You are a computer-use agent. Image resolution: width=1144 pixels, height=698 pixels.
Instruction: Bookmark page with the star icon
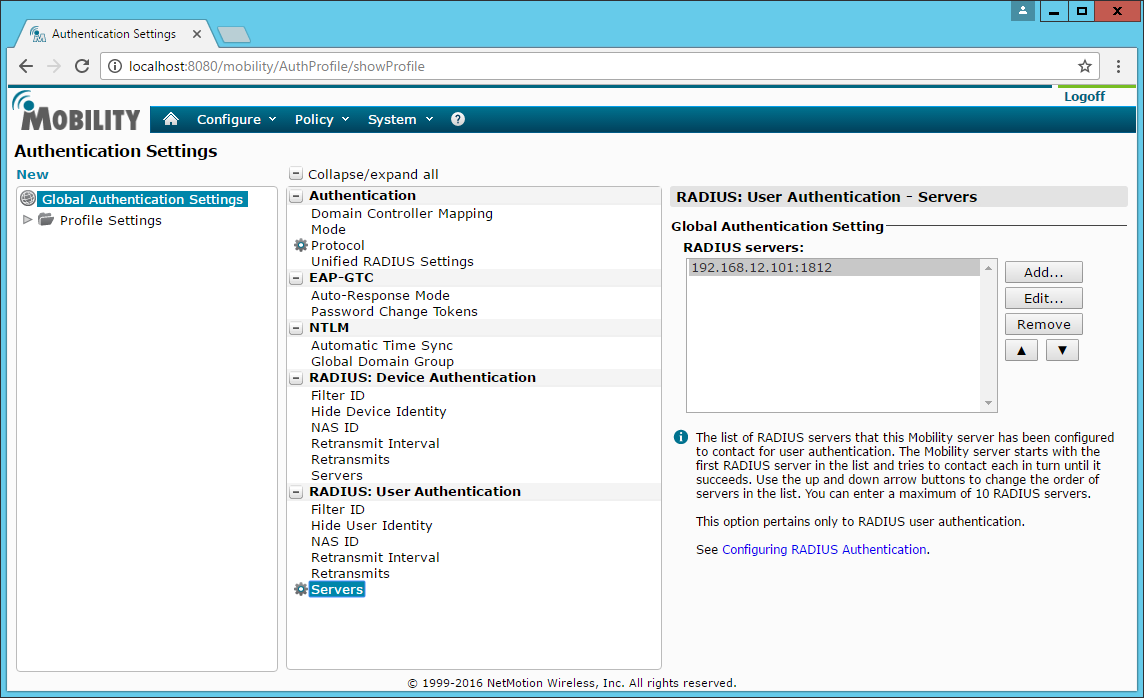click(x=1085, y=66)
